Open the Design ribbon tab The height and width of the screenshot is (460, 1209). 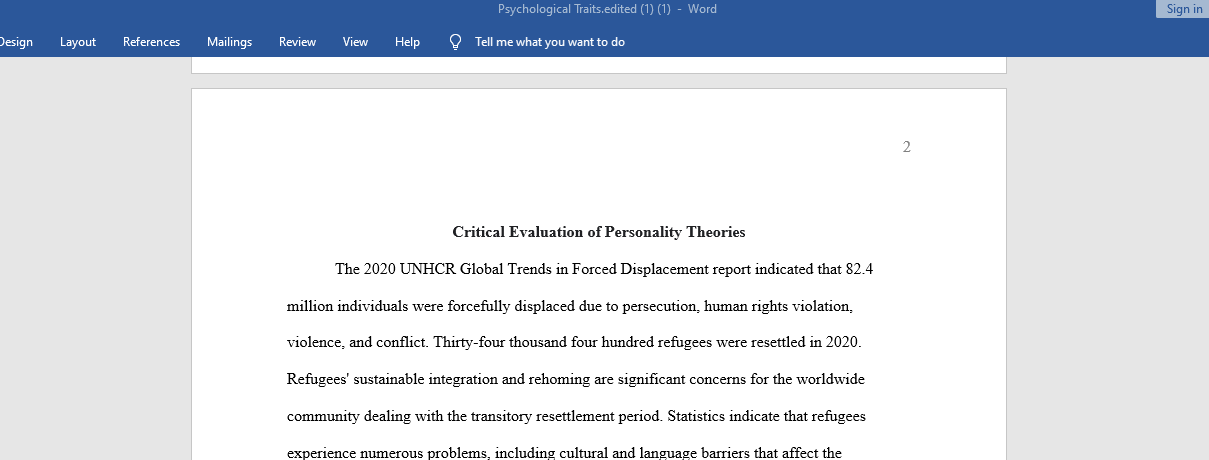(15, 42)
